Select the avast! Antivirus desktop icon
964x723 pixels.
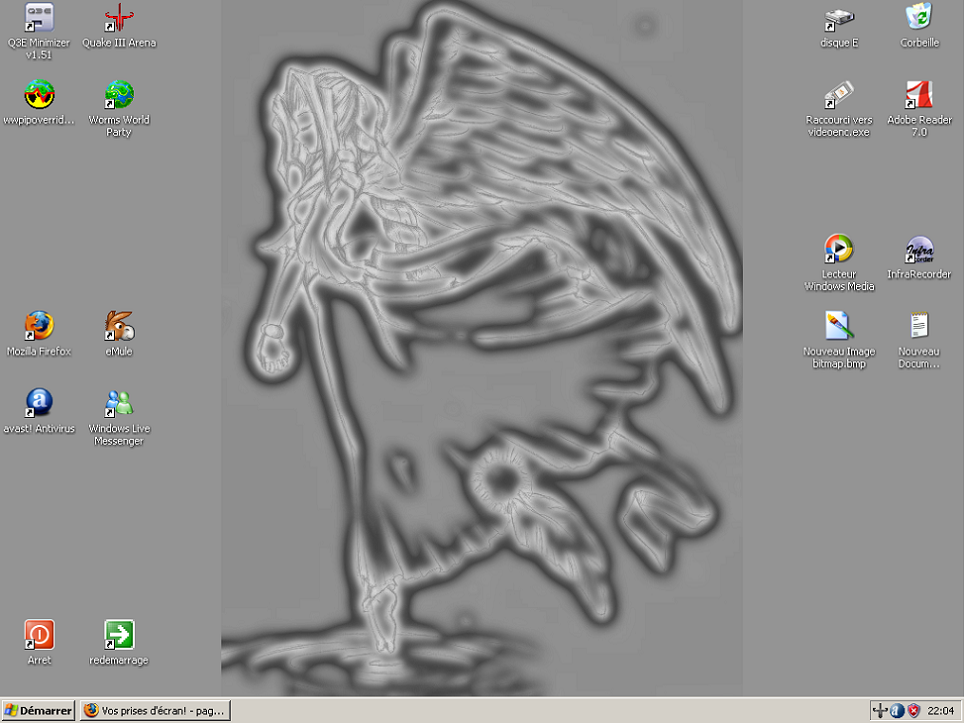[x=39, y=403]
